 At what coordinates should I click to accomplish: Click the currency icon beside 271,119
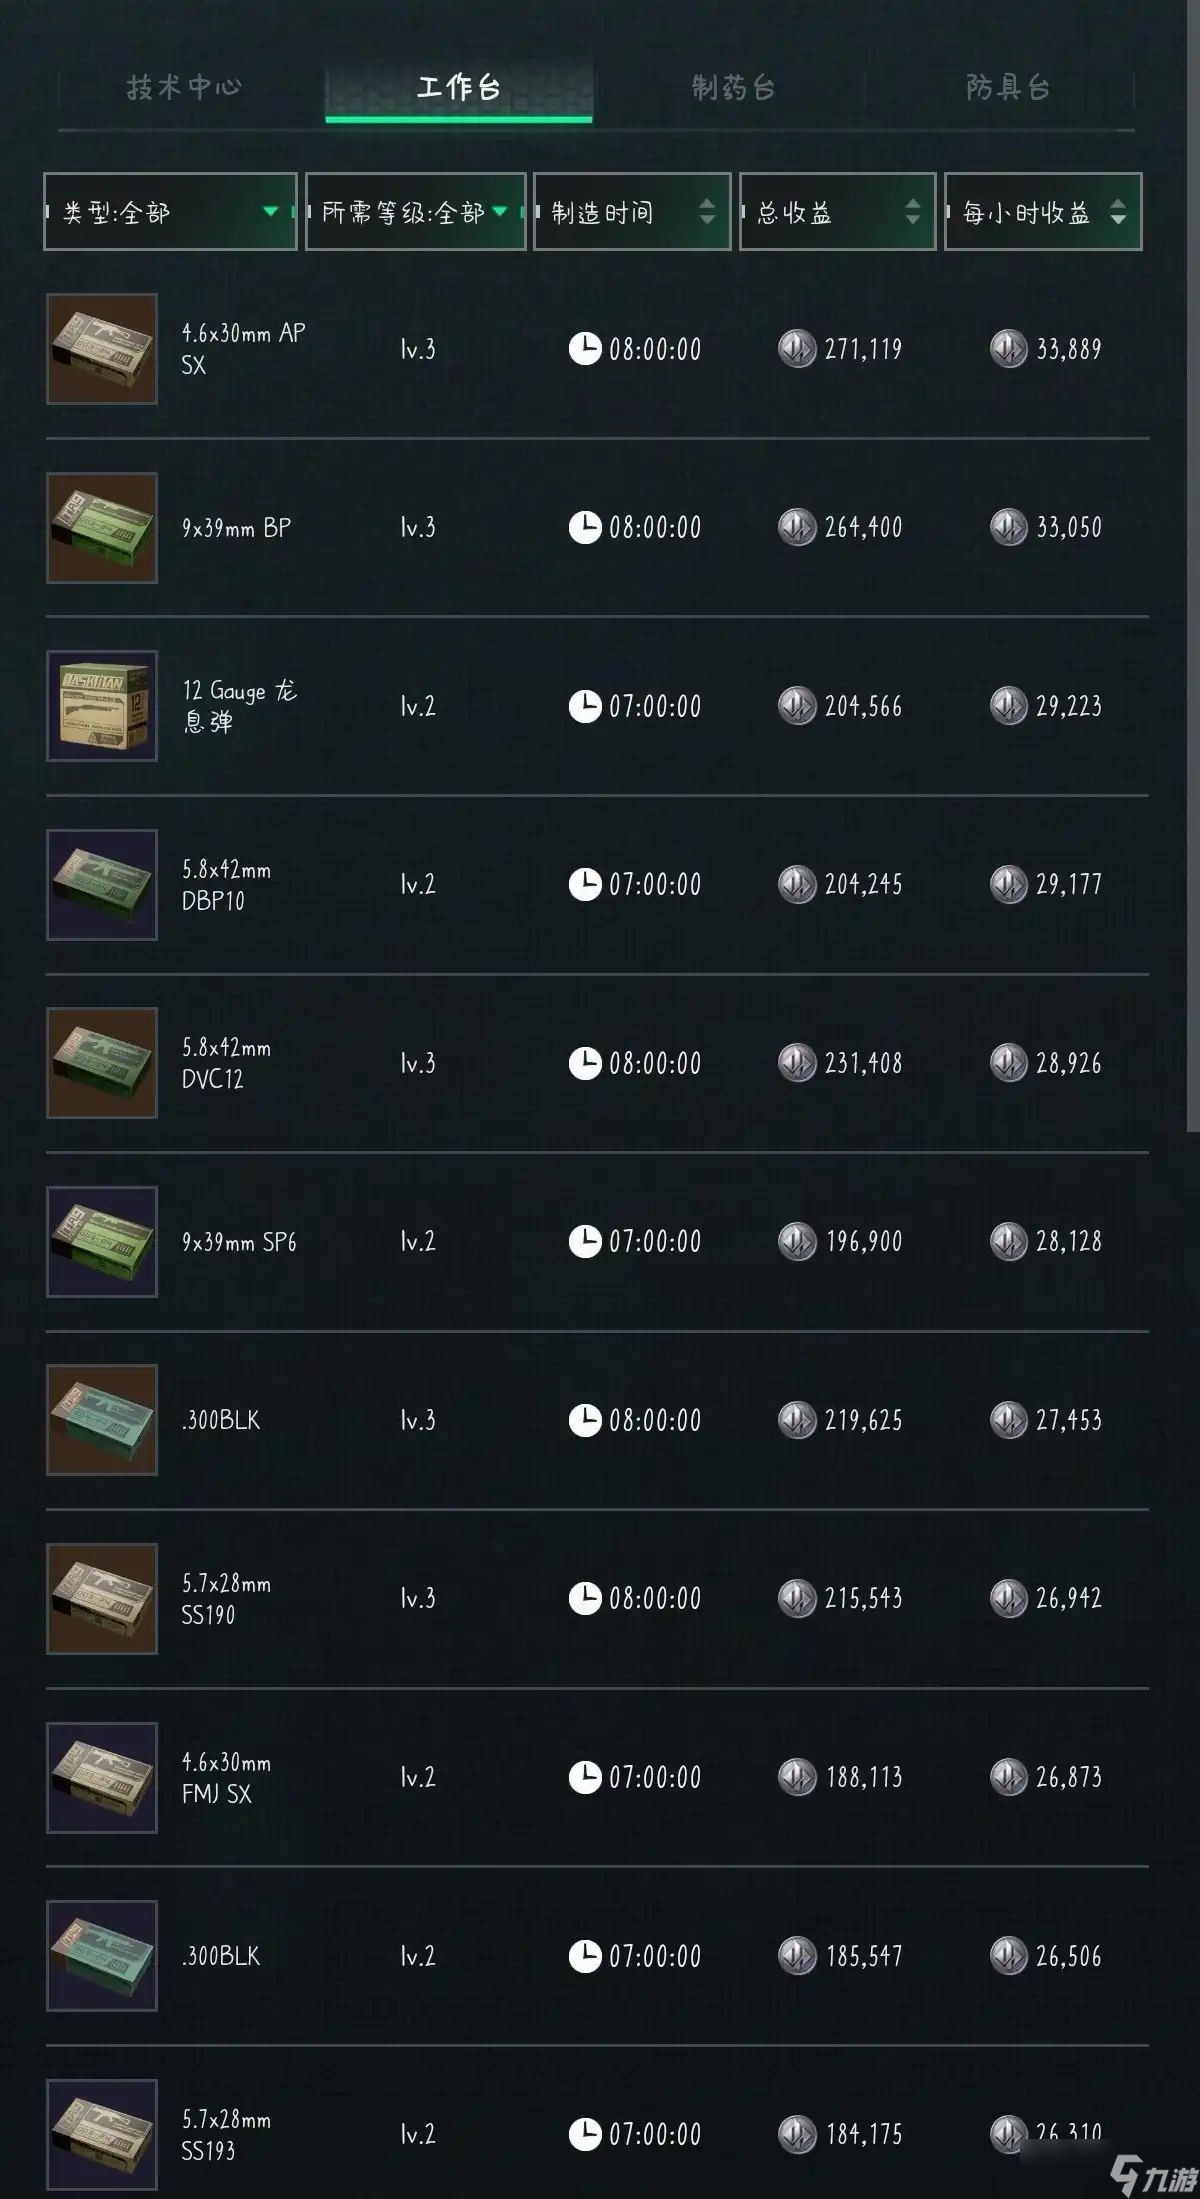pos(797,349)
